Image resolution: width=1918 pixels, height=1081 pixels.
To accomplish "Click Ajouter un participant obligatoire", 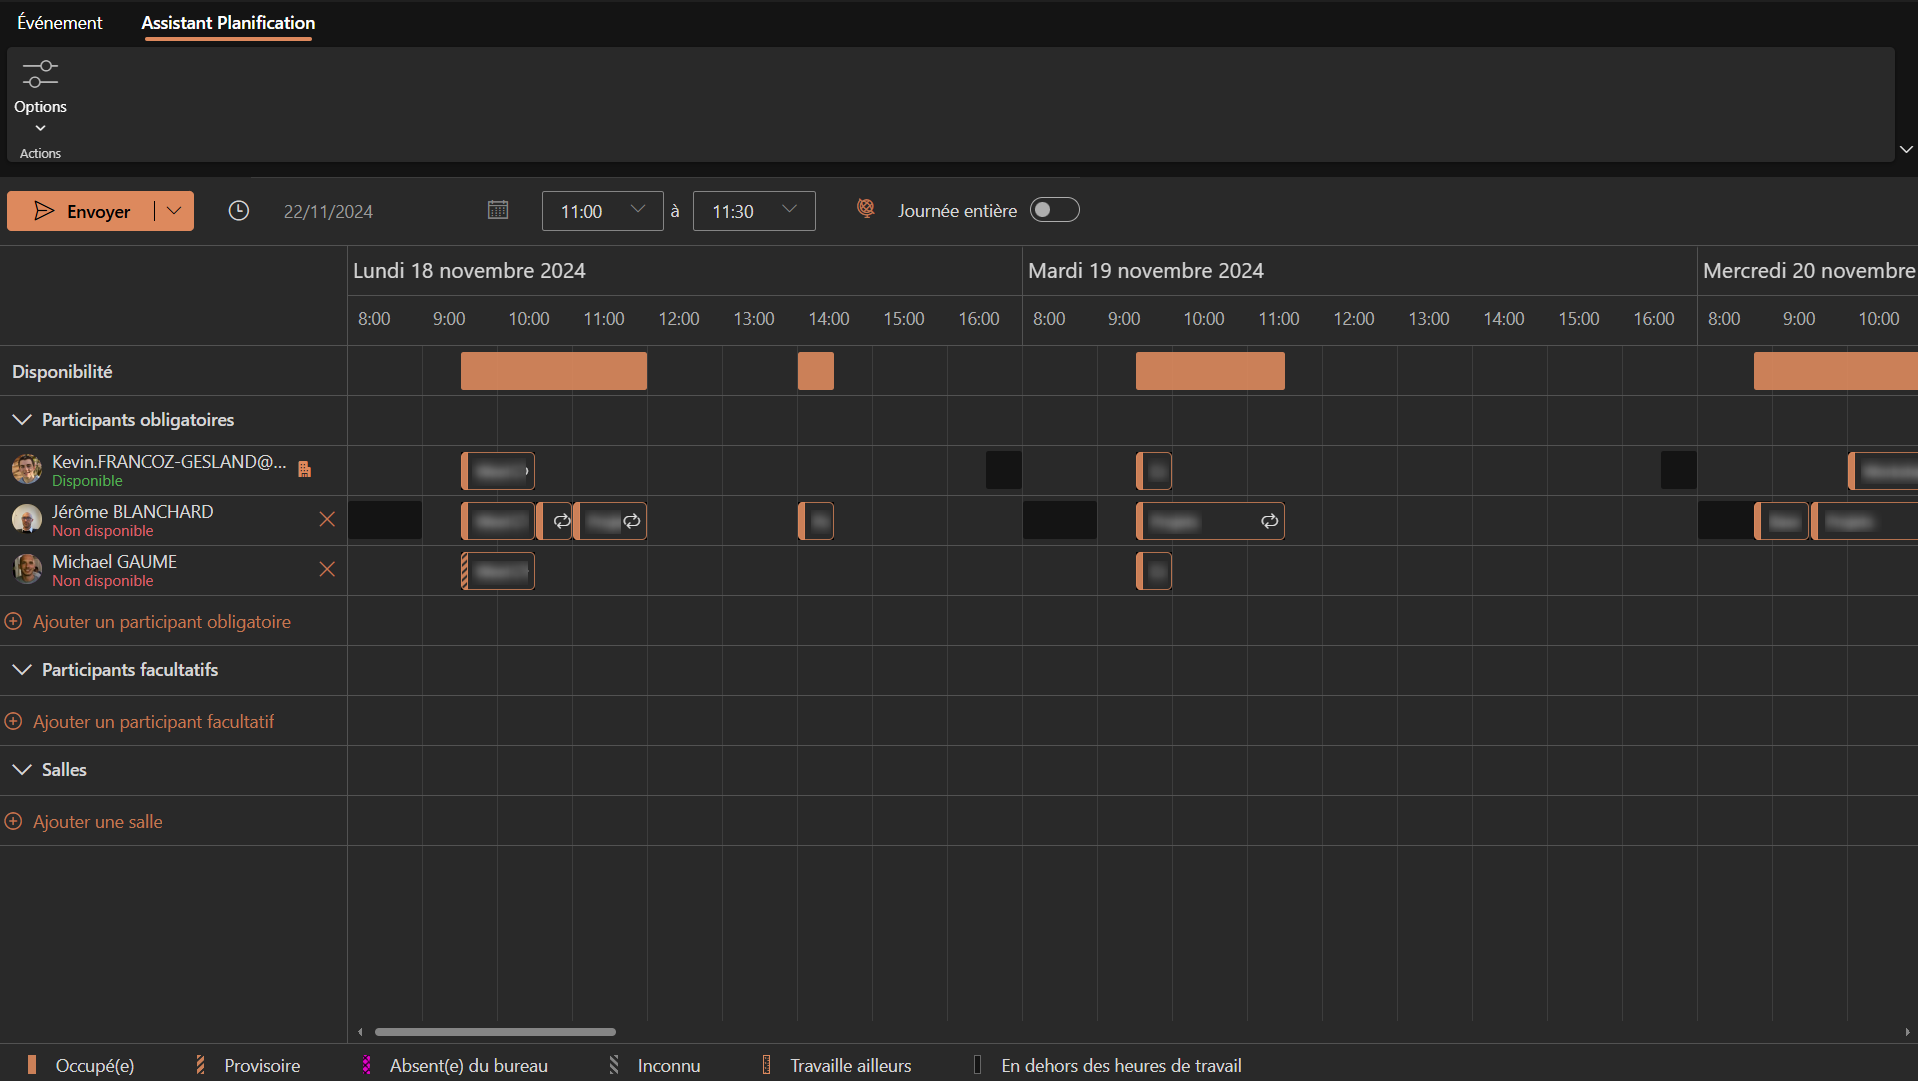I will click(x=161, y=622).
